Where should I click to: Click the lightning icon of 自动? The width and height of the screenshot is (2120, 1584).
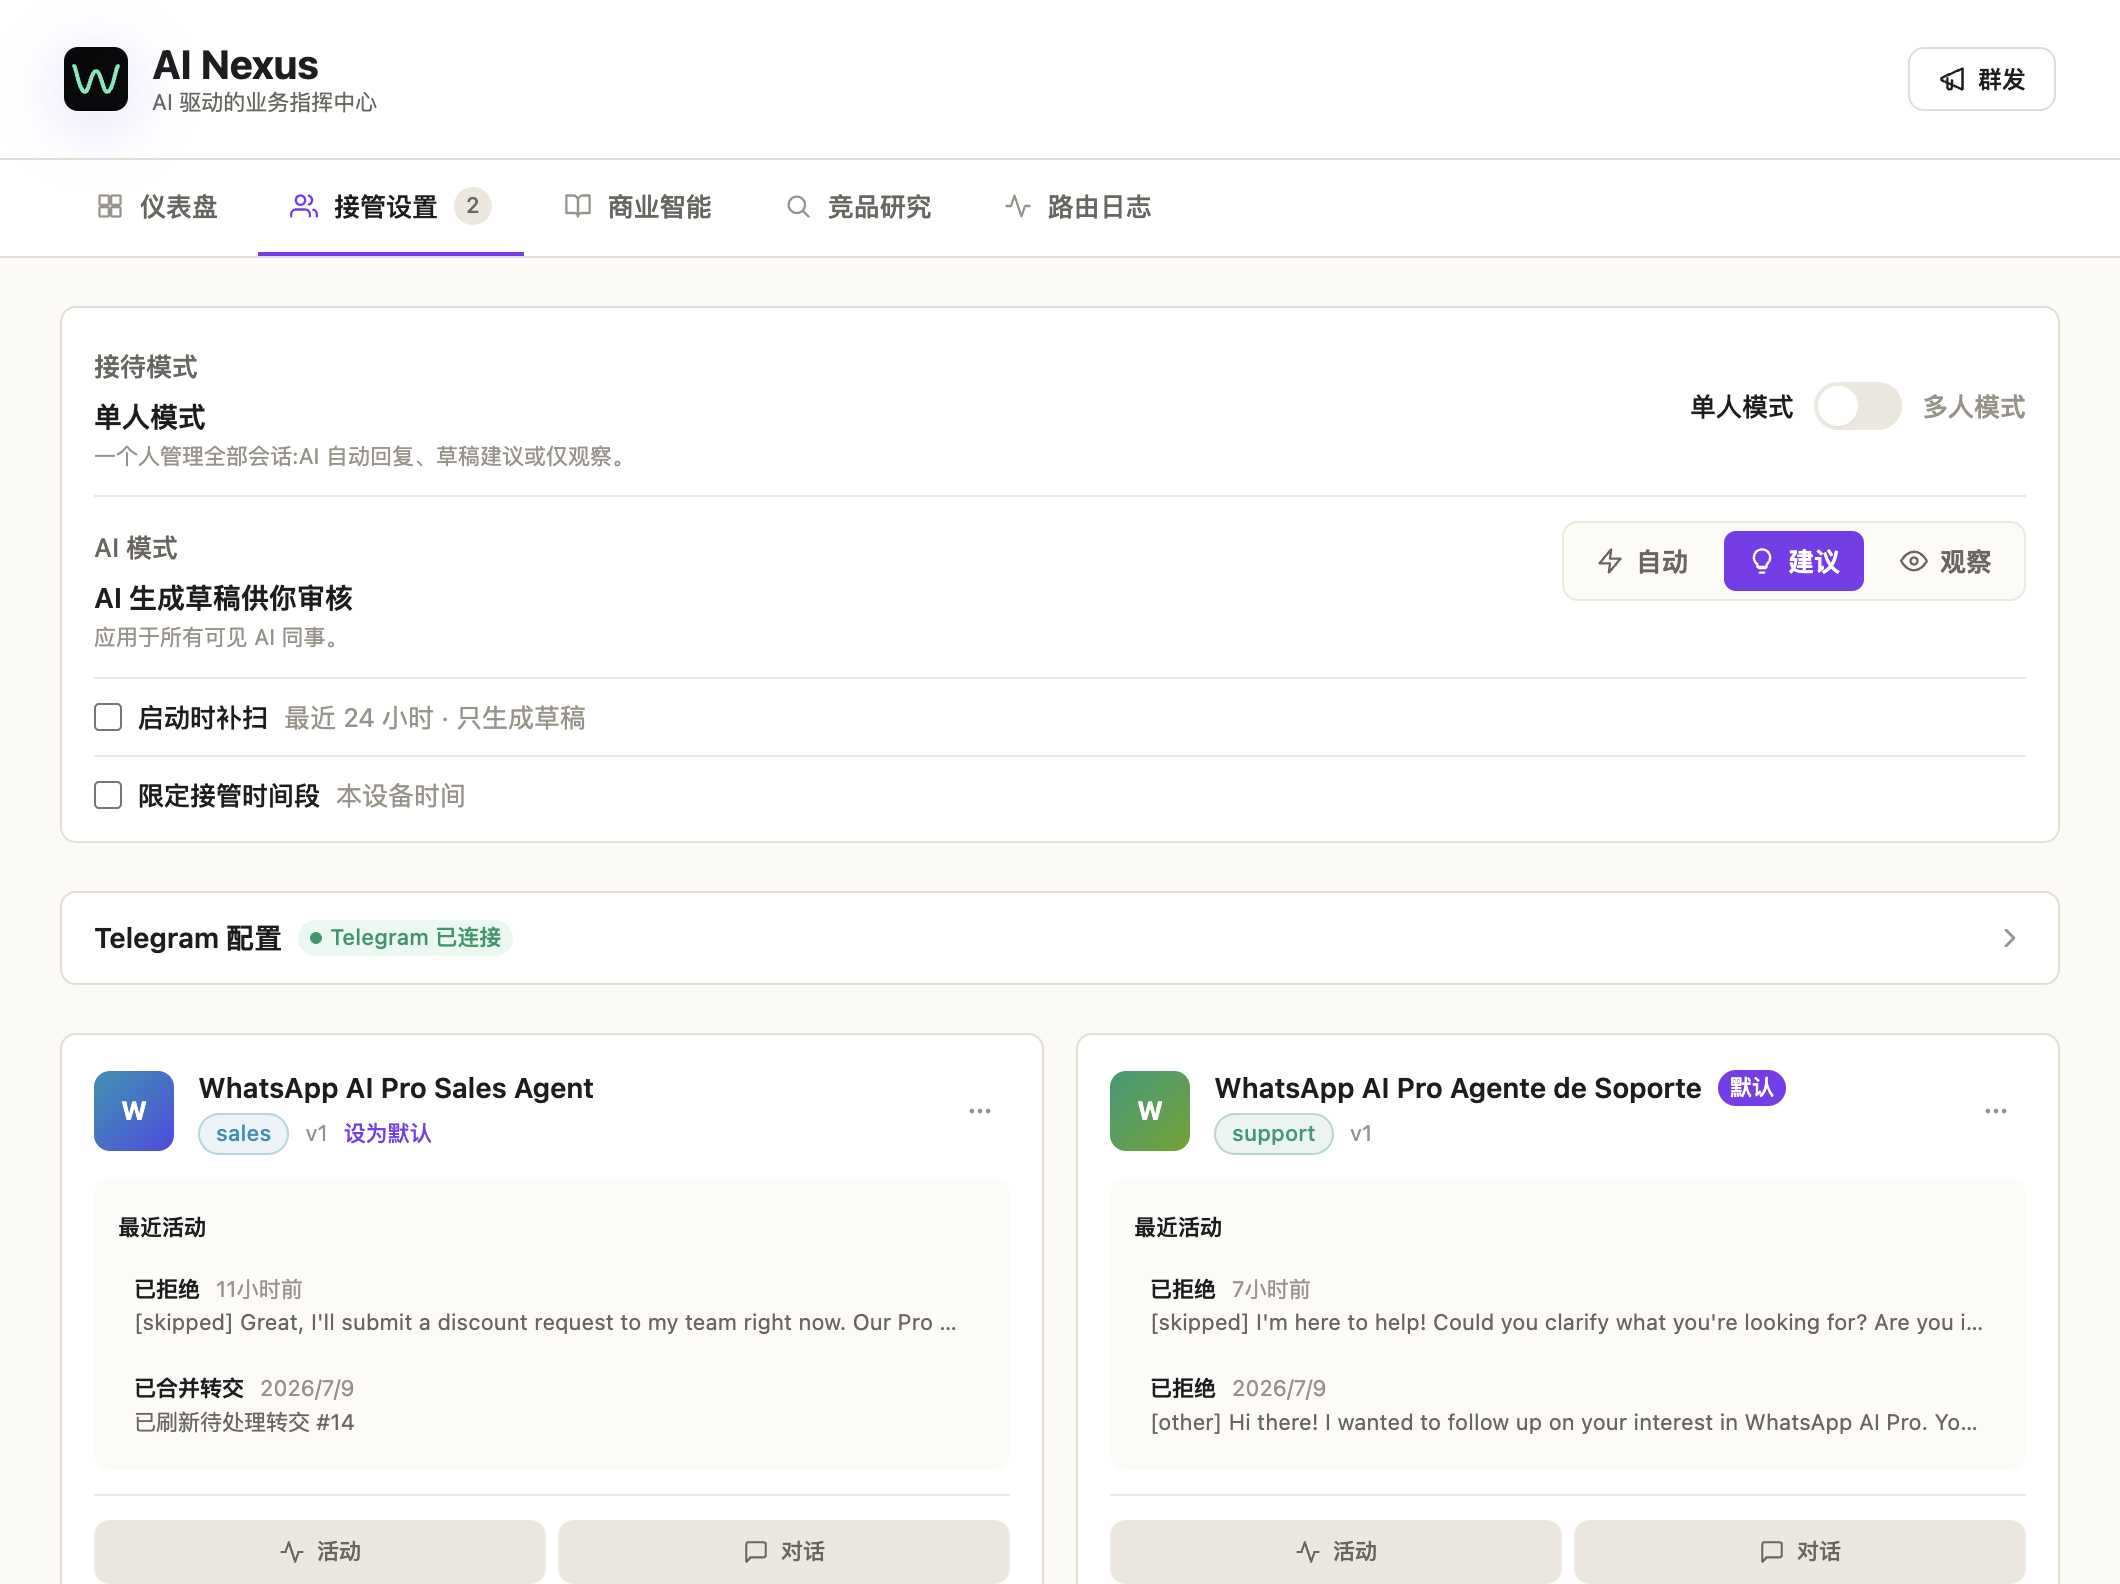(x=1609, y=561)
